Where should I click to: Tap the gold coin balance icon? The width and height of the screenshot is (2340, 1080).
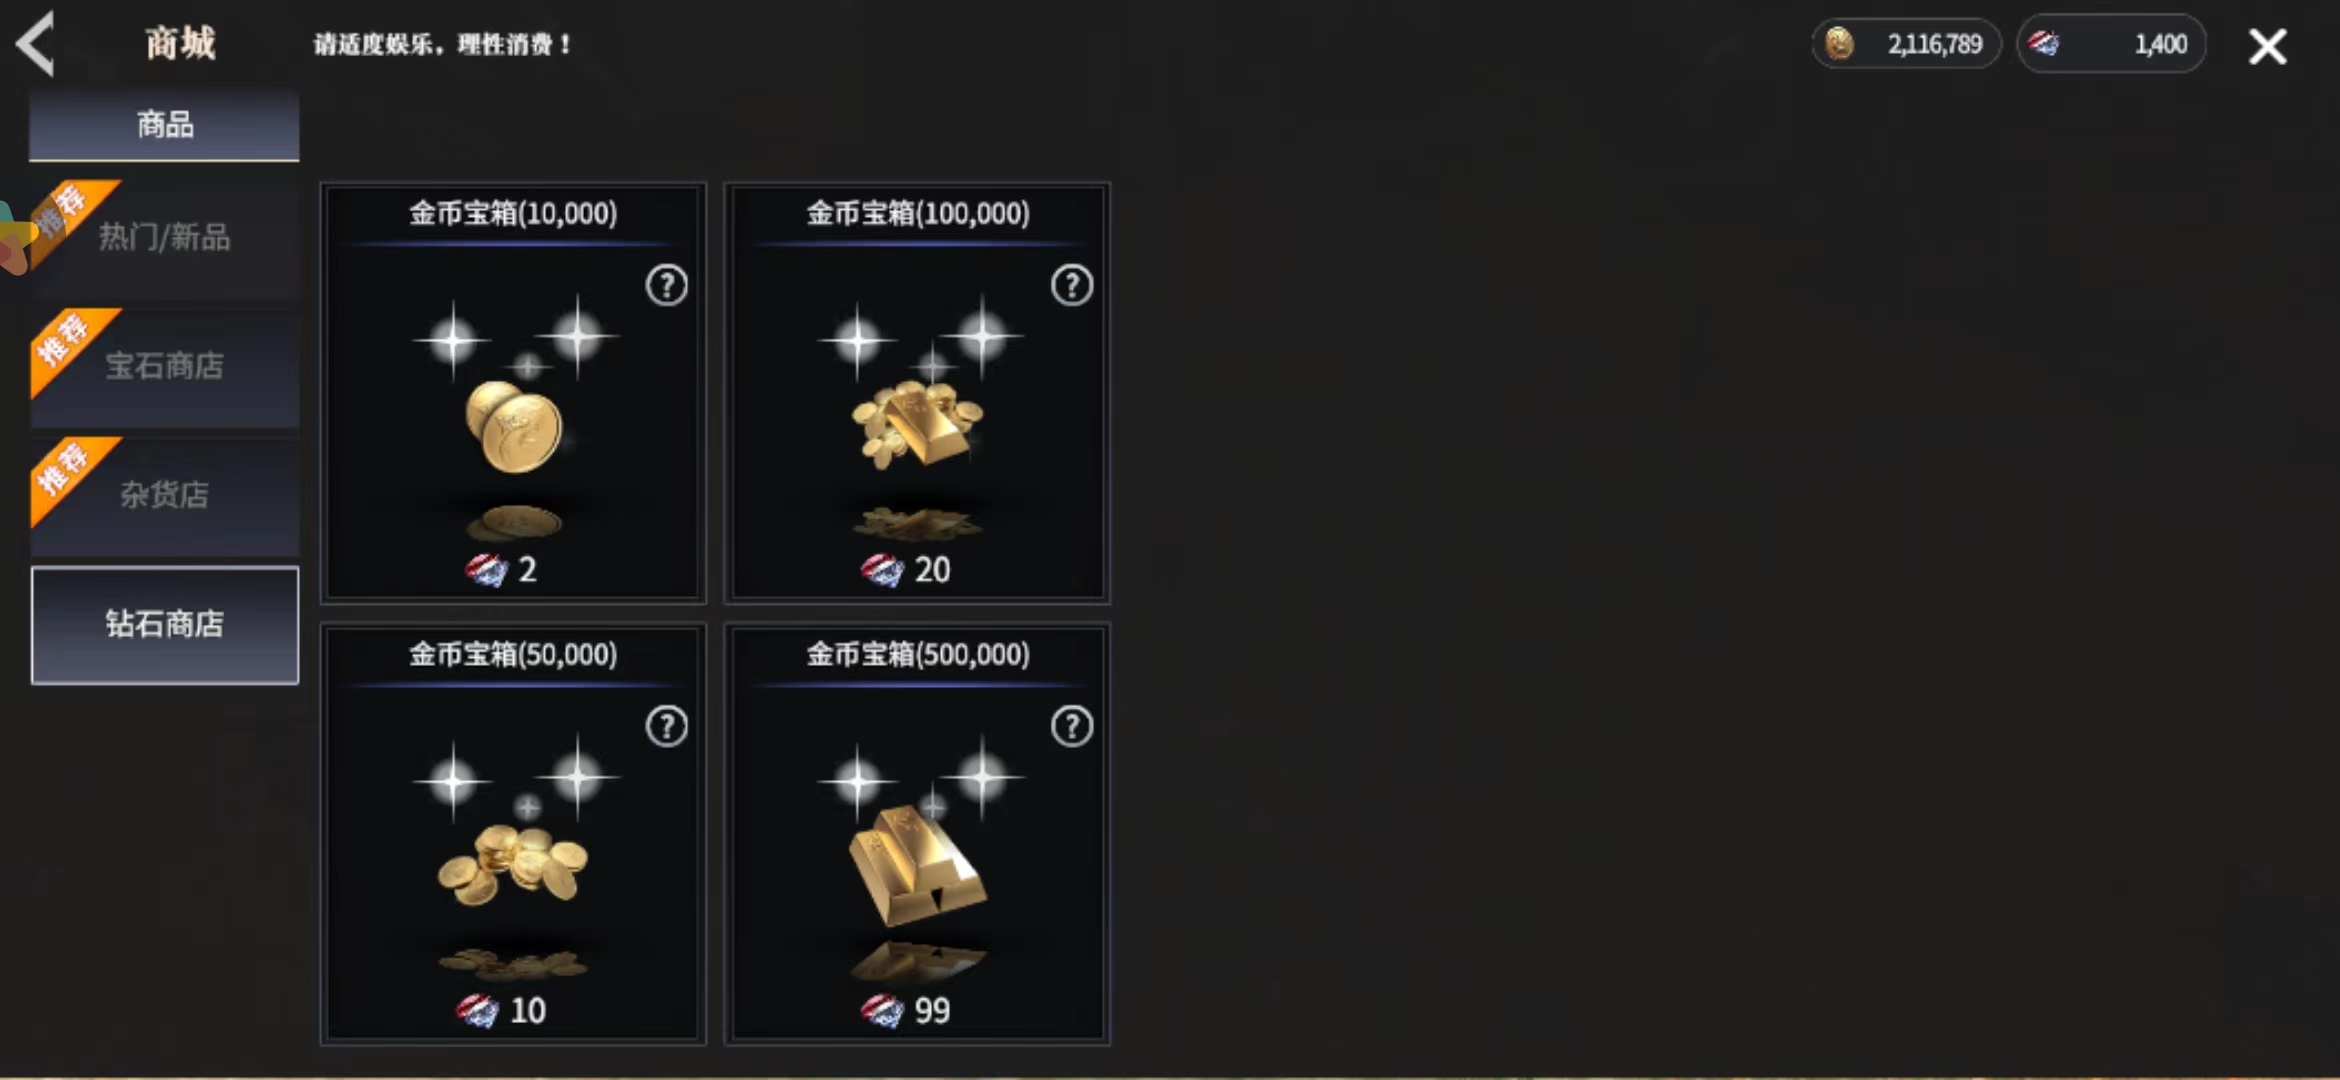[1839, 44]
